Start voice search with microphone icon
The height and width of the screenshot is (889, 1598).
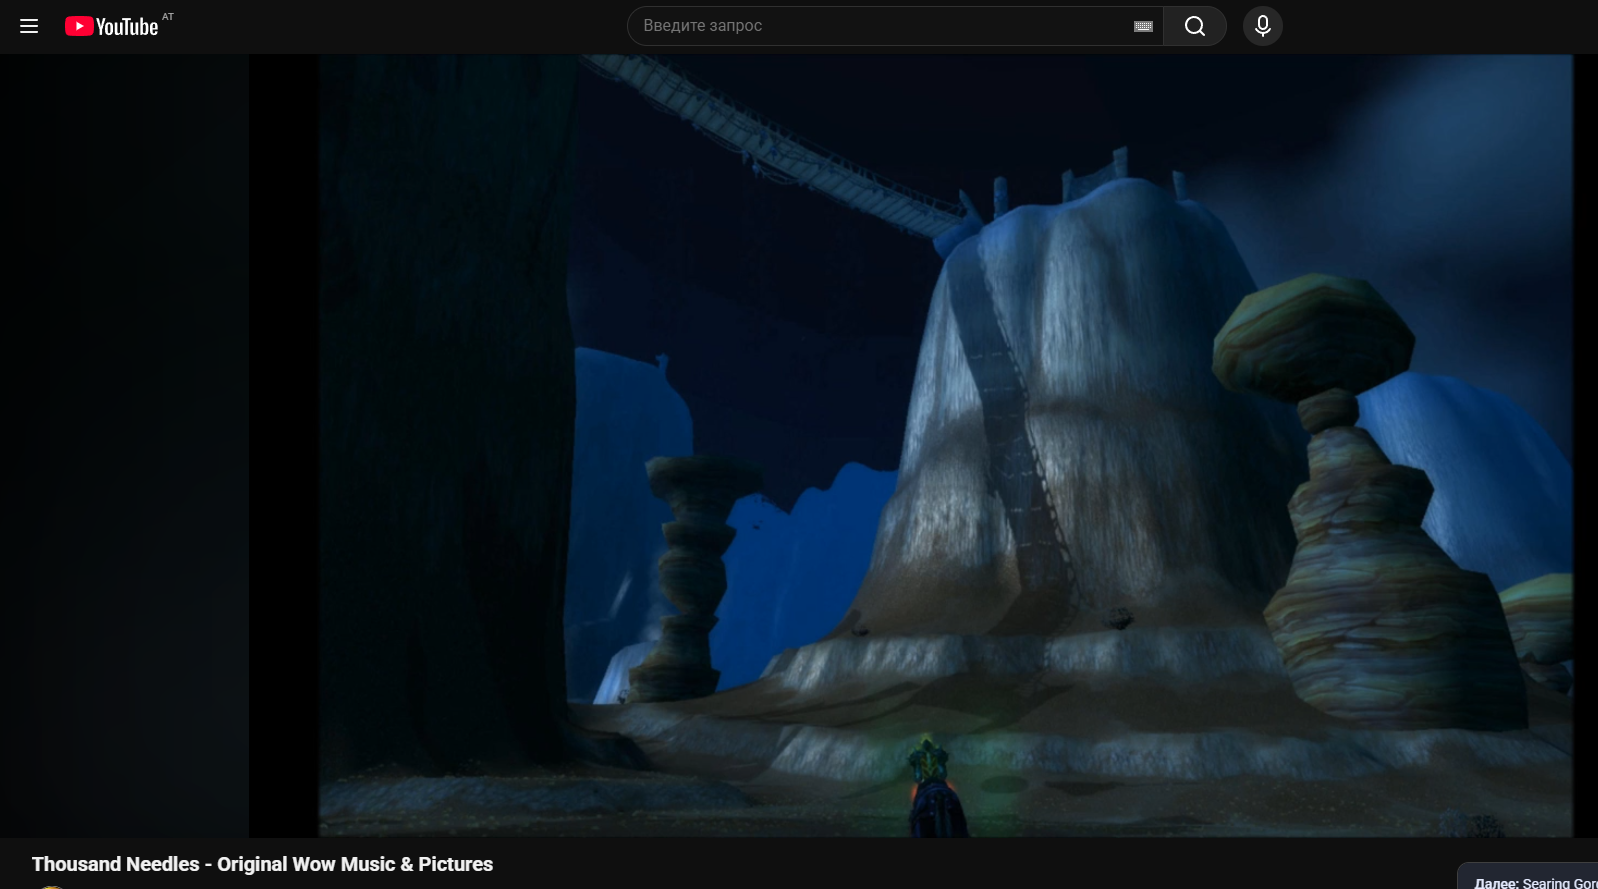click(1263, 26)
